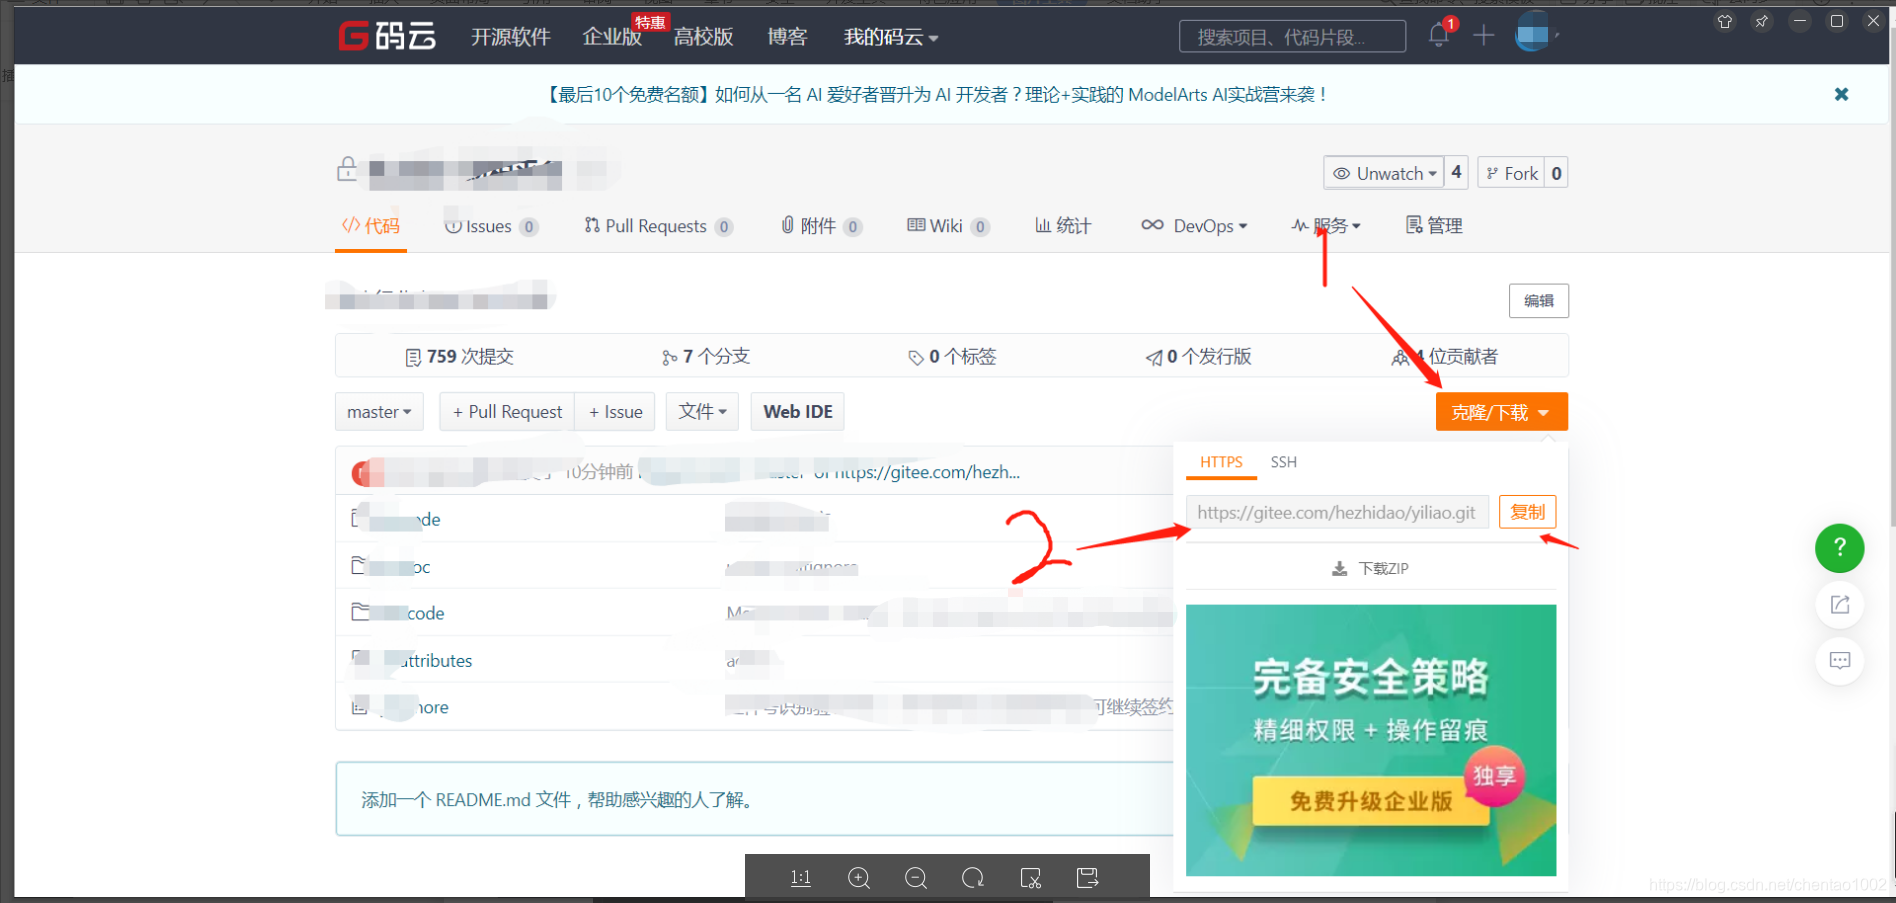1896x903 pixels.
Task: Switch to the HTTPS clone tab
Action: tap(1221, 462)
